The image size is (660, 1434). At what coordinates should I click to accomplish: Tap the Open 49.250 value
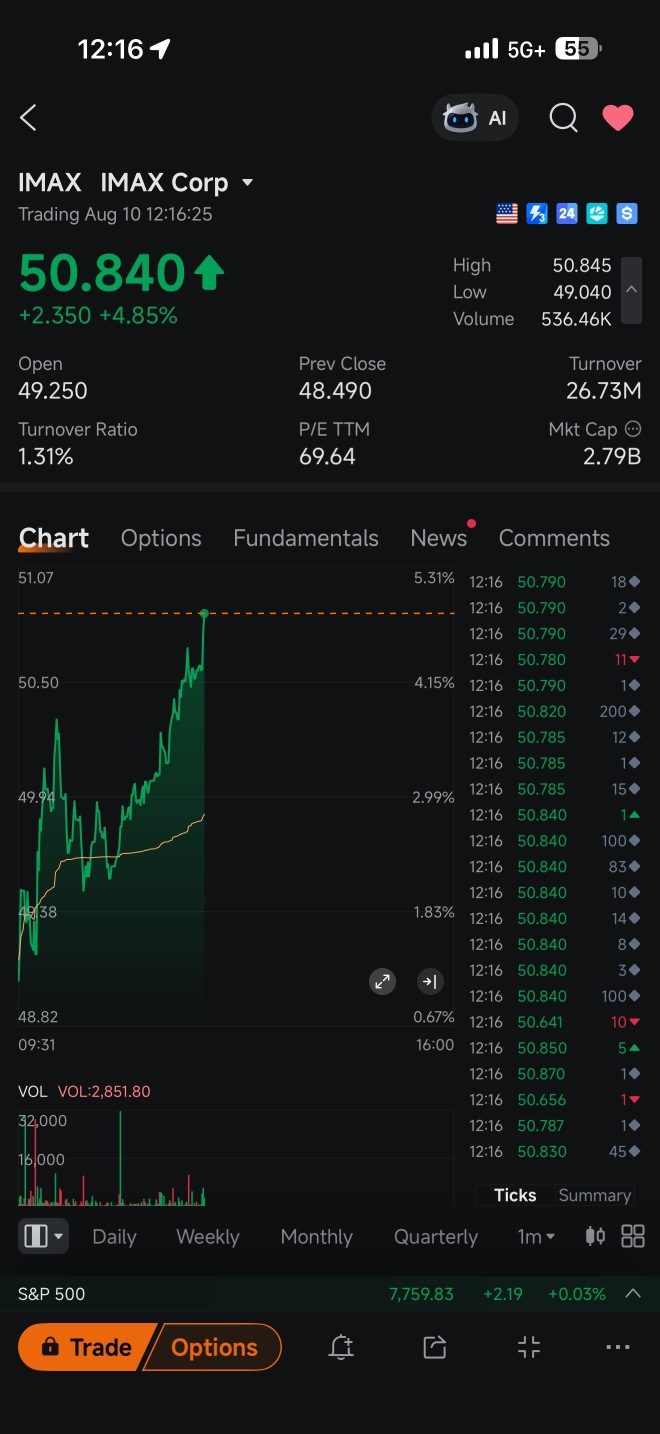coord(53,391)
